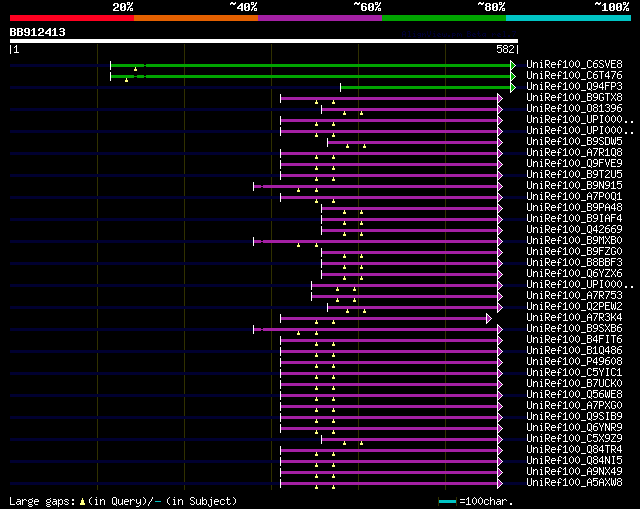Select hit label UniRef100_A9NX49
Image resolution: width=640 pixels, height=509 pixels.
(x=574, y=472)
